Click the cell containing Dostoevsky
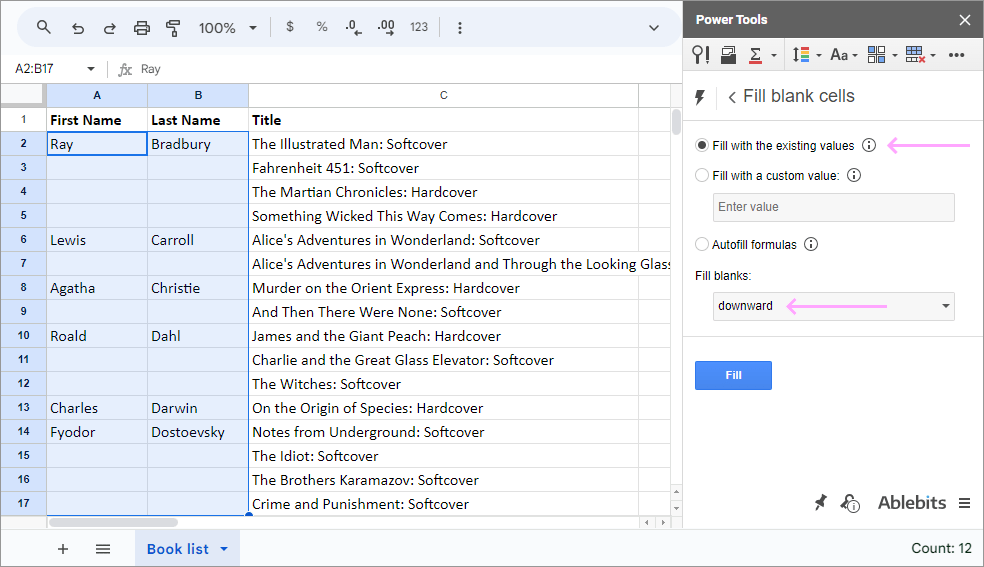Viewport: 984px width, 567px height. point(198,432)
